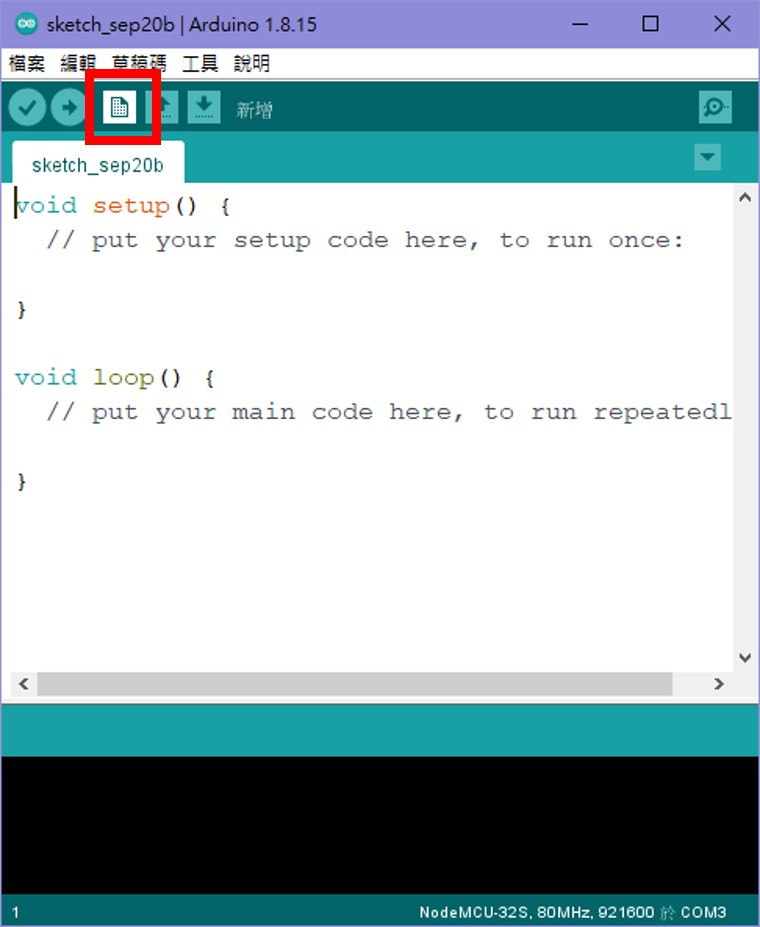Open the 說明 menu
The image size is (760, 927).
coord(252,63)
